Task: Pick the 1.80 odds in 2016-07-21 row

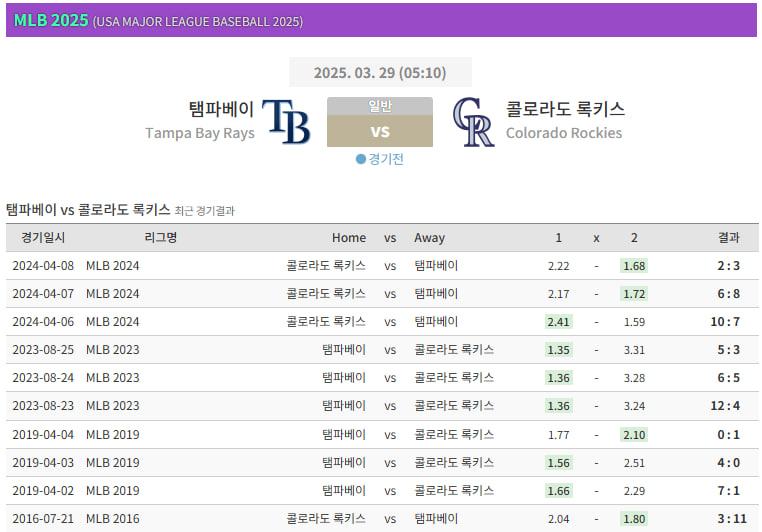Action: click(634, 519)
